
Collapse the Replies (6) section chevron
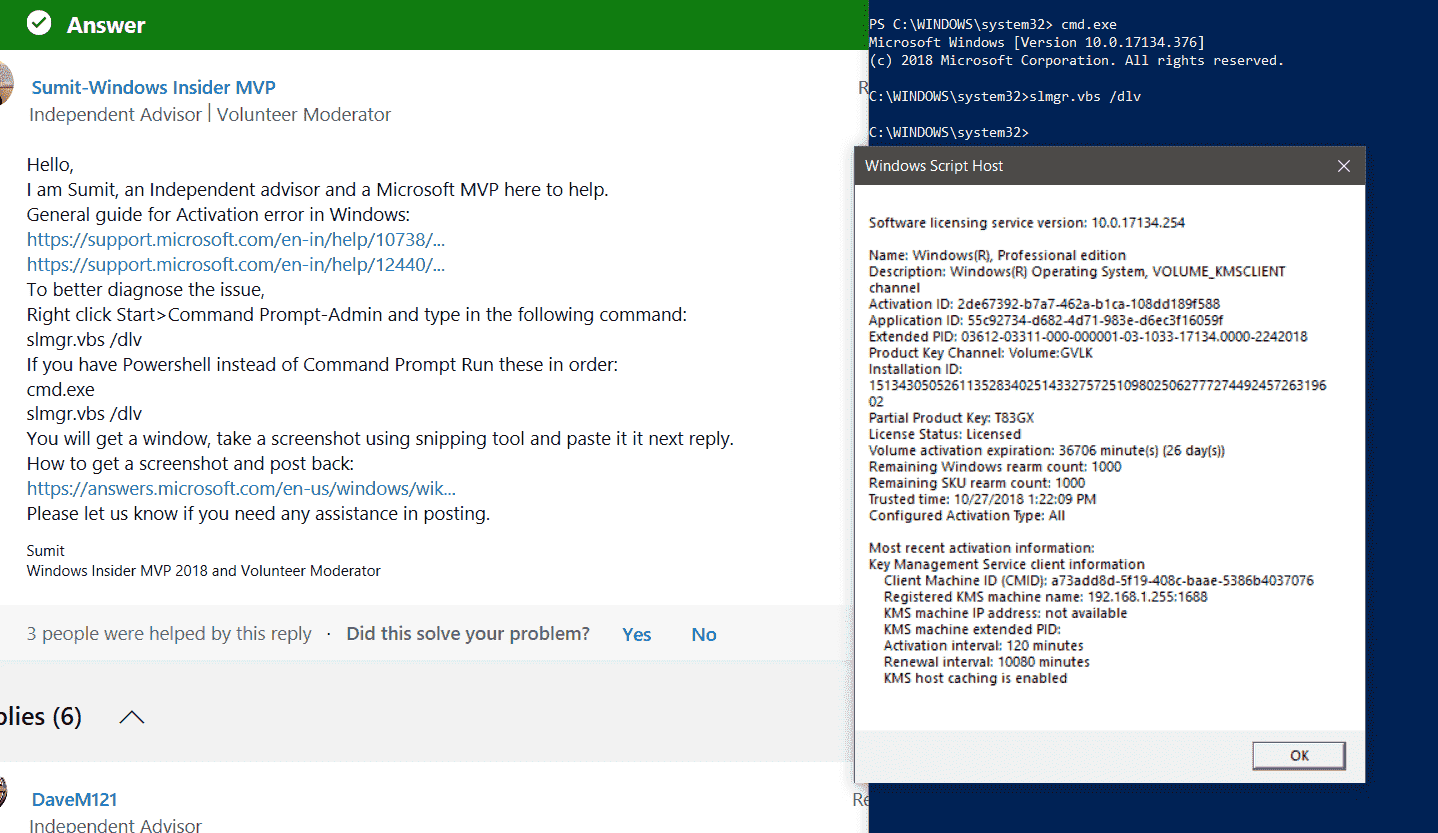coord(131,717)
